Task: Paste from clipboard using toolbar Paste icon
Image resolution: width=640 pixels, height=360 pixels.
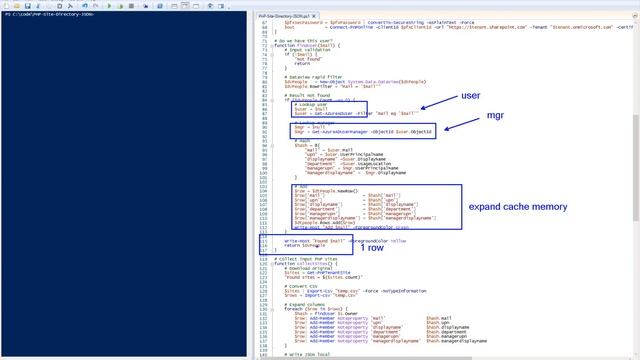Action: (x=60, y=6)
